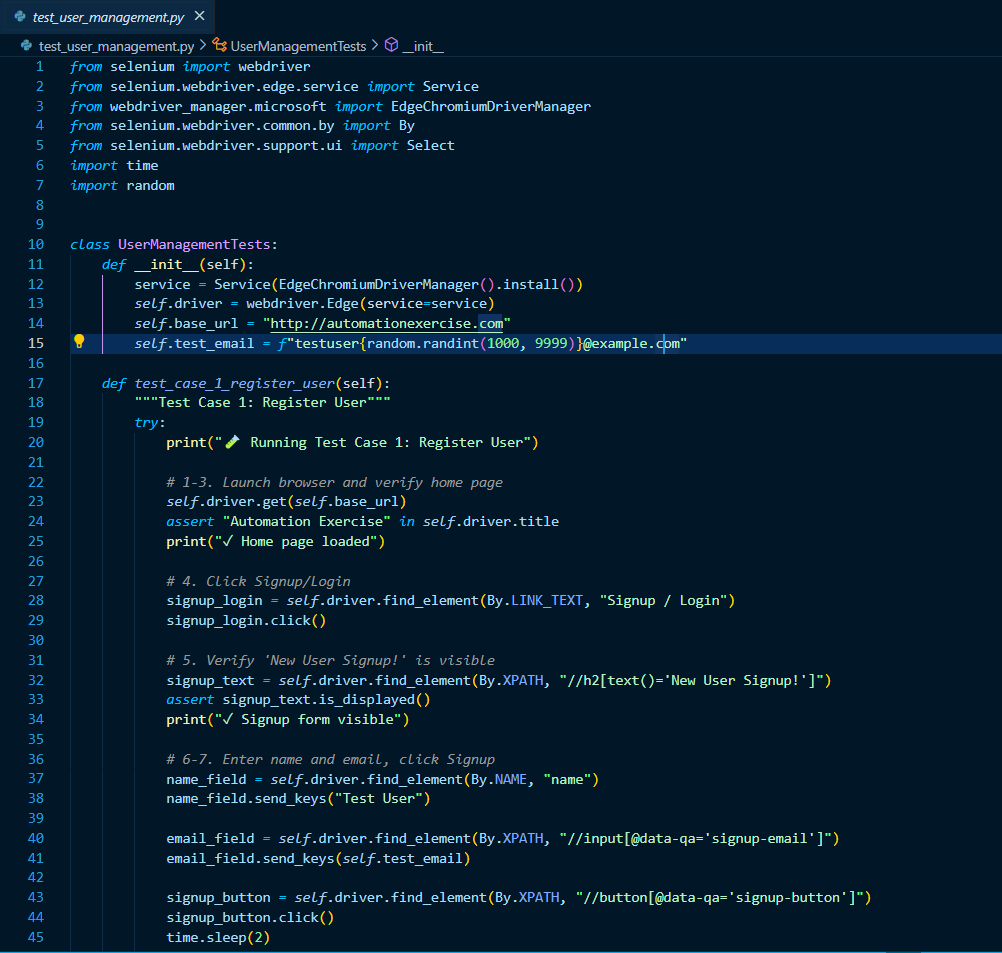
Task: Expand chevron after UserManagementTests breadcrumb
Action: click(x=374, y=45)
